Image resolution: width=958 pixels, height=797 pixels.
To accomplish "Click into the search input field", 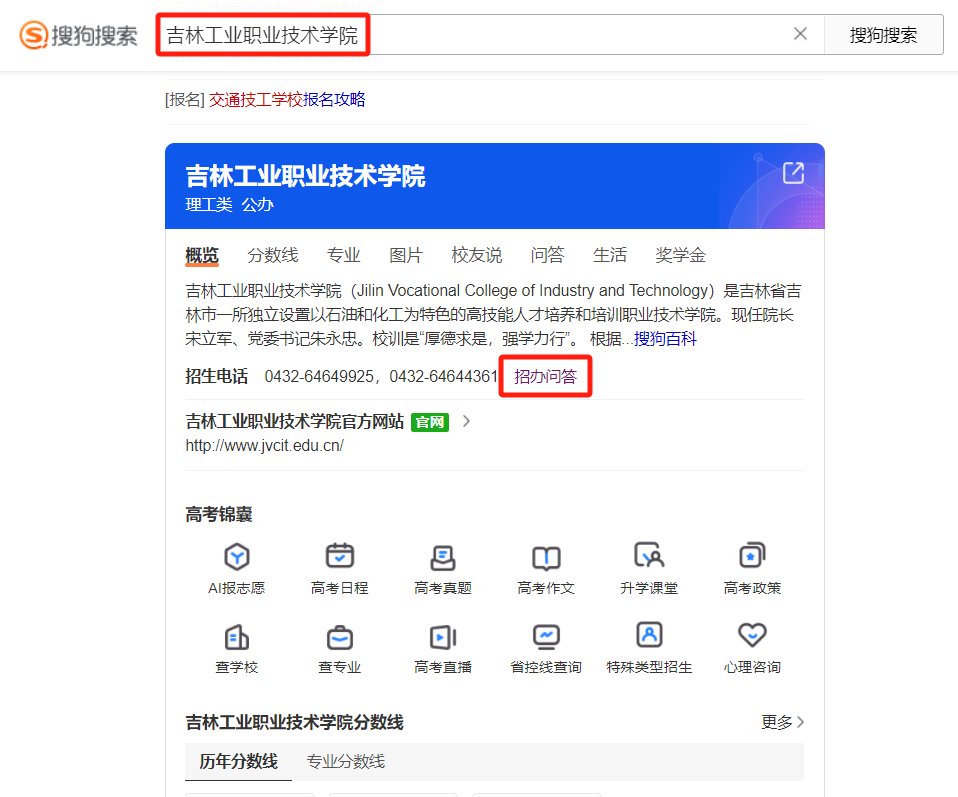I will point(570,35).
